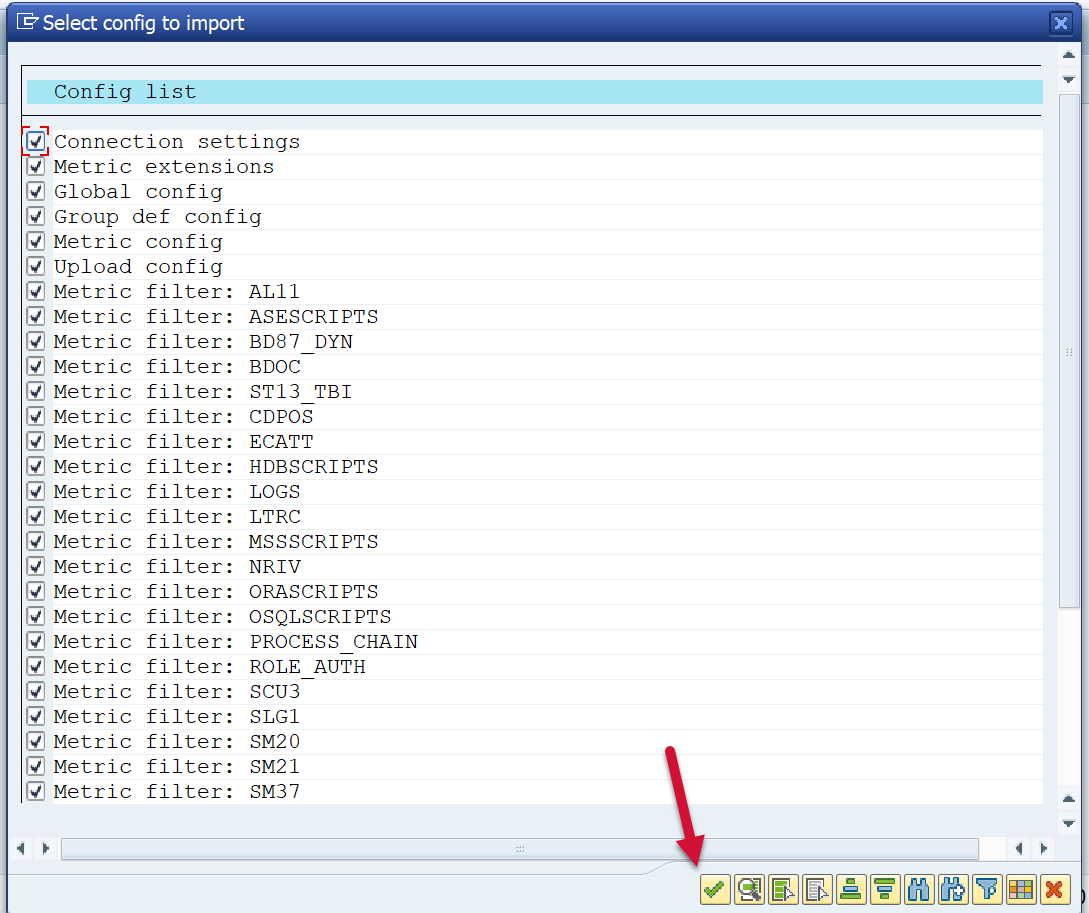Open the Details magnifier icon in bottom toolbar
The height and width of the screenshot is (913, 1089).
pyautogui.click(x=749, y=888)
